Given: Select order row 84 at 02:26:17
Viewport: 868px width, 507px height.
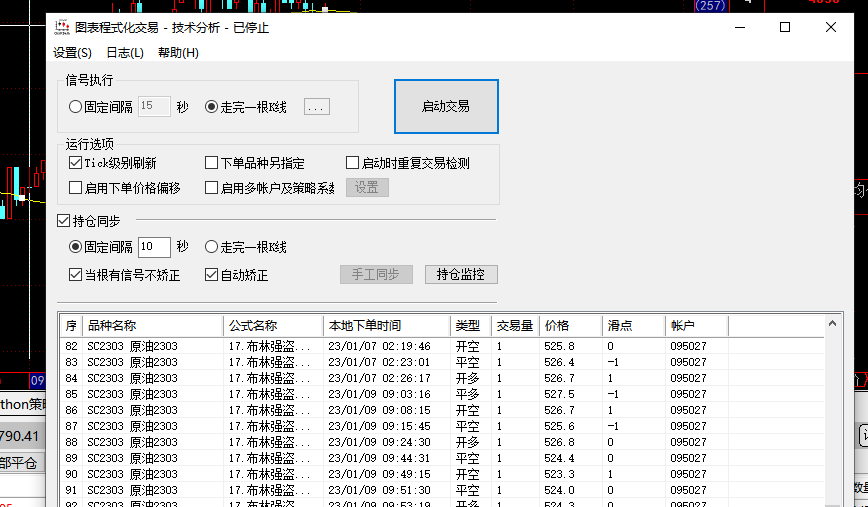Looking at the screenshot, I should click(x=442, y=378).
